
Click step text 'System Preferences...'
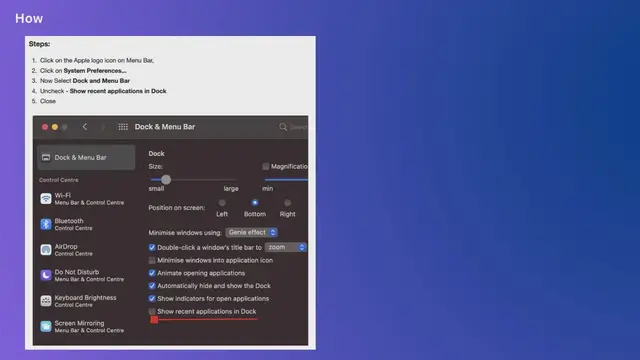(x=95, y=71)
